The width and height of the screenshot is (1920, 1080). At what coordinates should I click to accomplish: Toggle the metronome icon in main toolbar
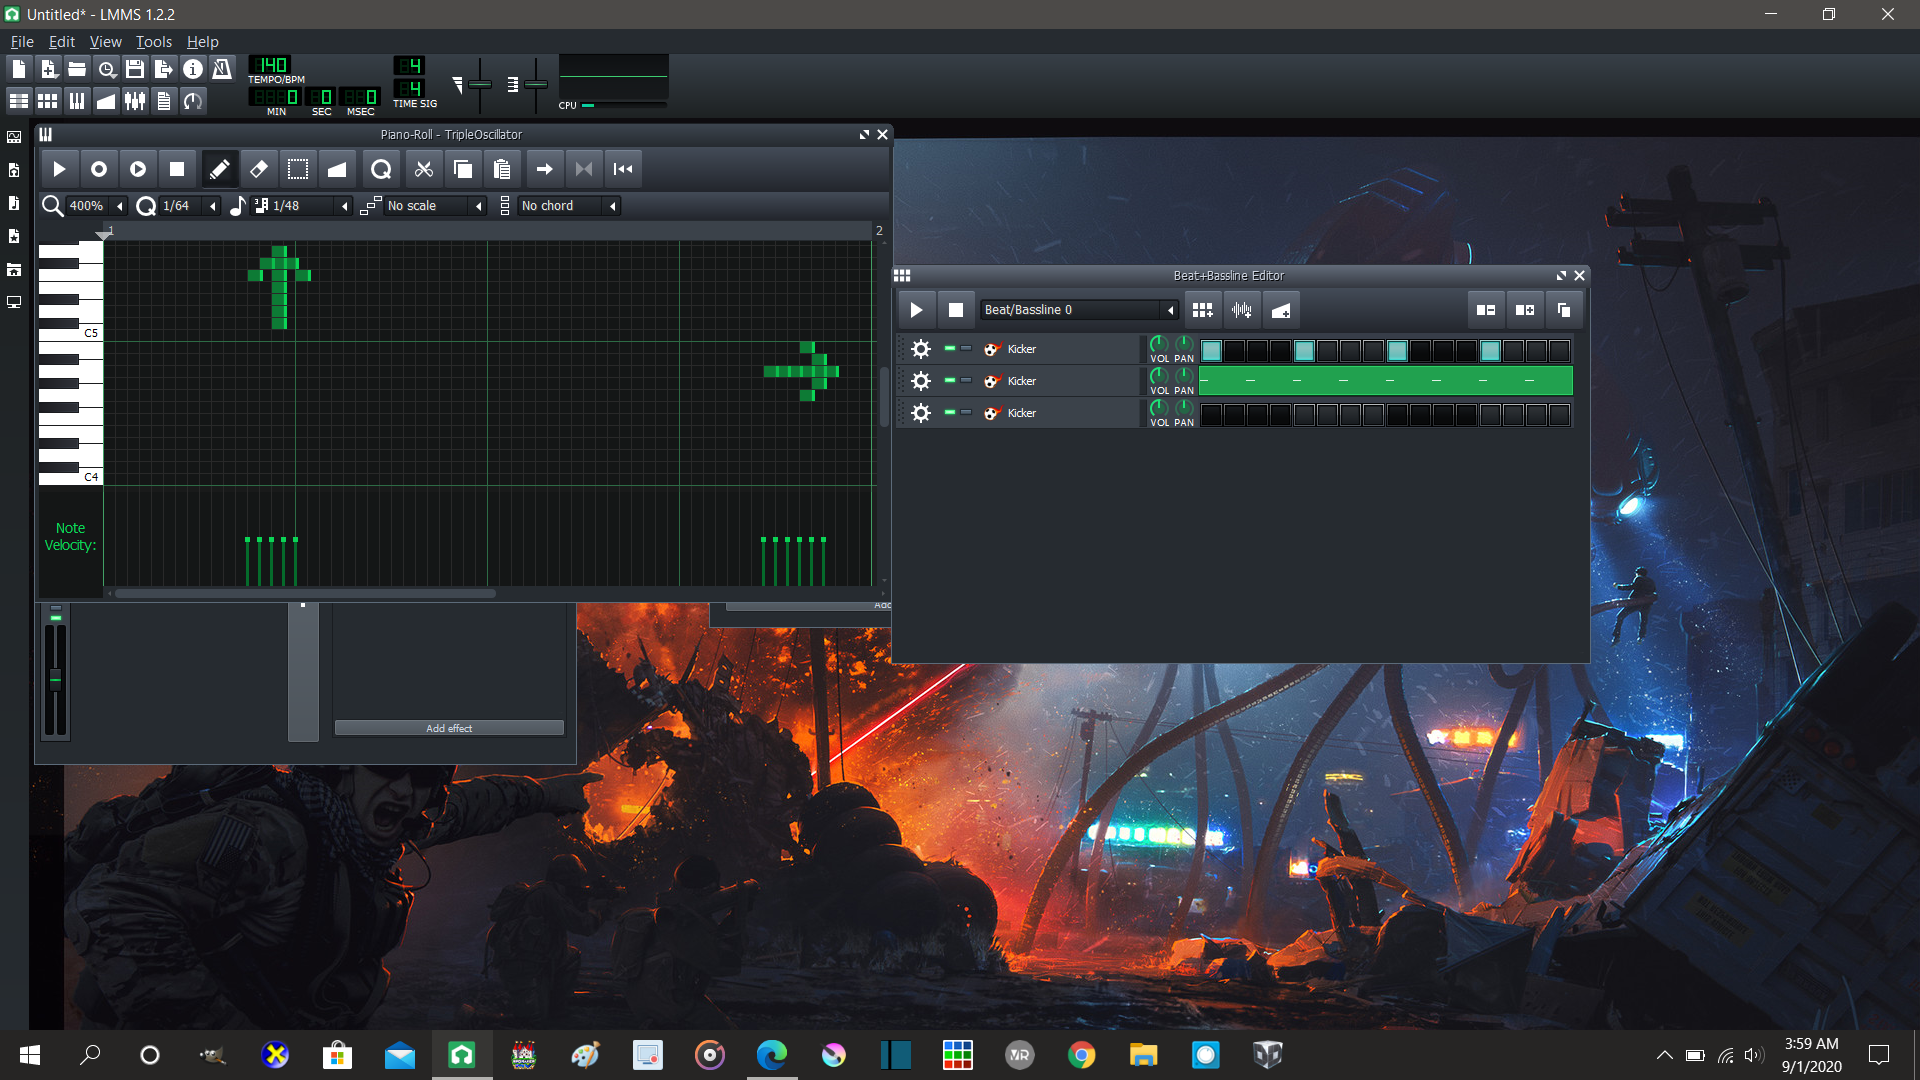222,69
